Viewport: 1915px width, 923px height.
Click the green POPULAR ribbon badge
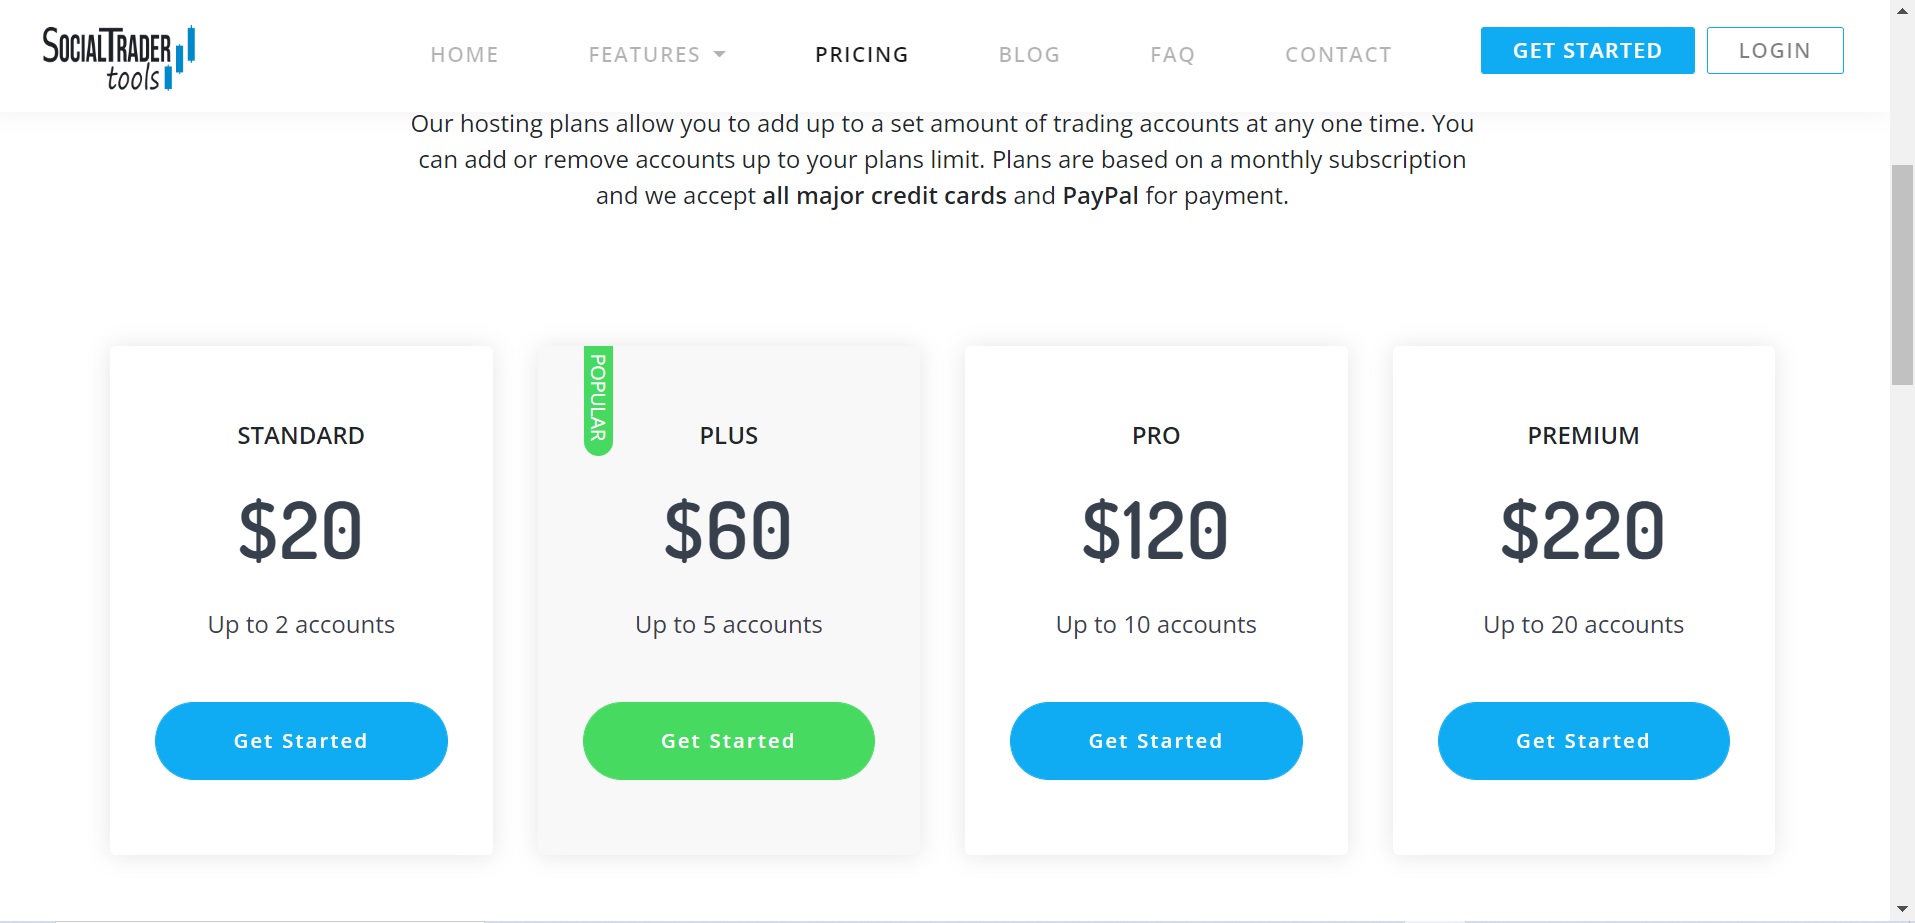tap(598, 400)
